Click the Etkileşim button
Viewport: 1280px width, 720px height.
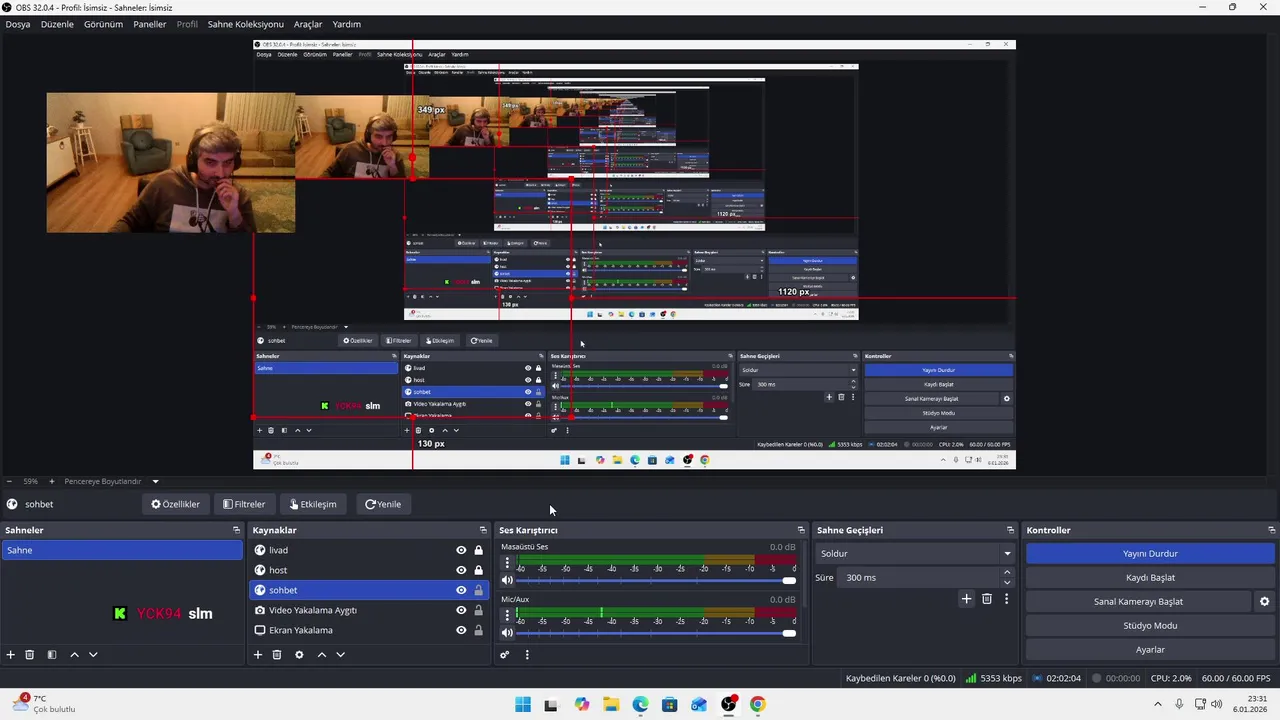click(x=313, y=504)
